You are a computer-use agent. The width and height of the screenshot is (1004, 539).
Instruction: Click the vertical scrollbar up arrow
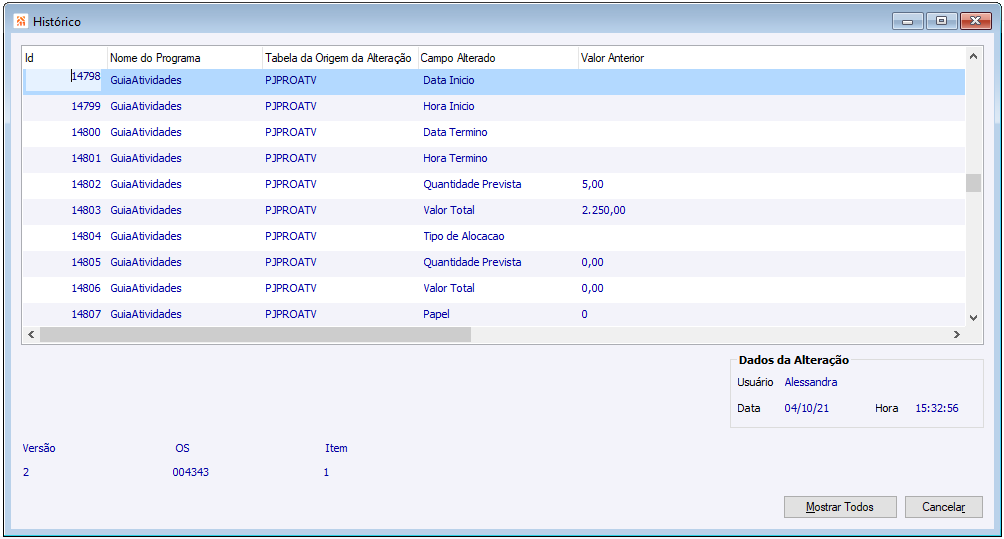click(973, 56)
